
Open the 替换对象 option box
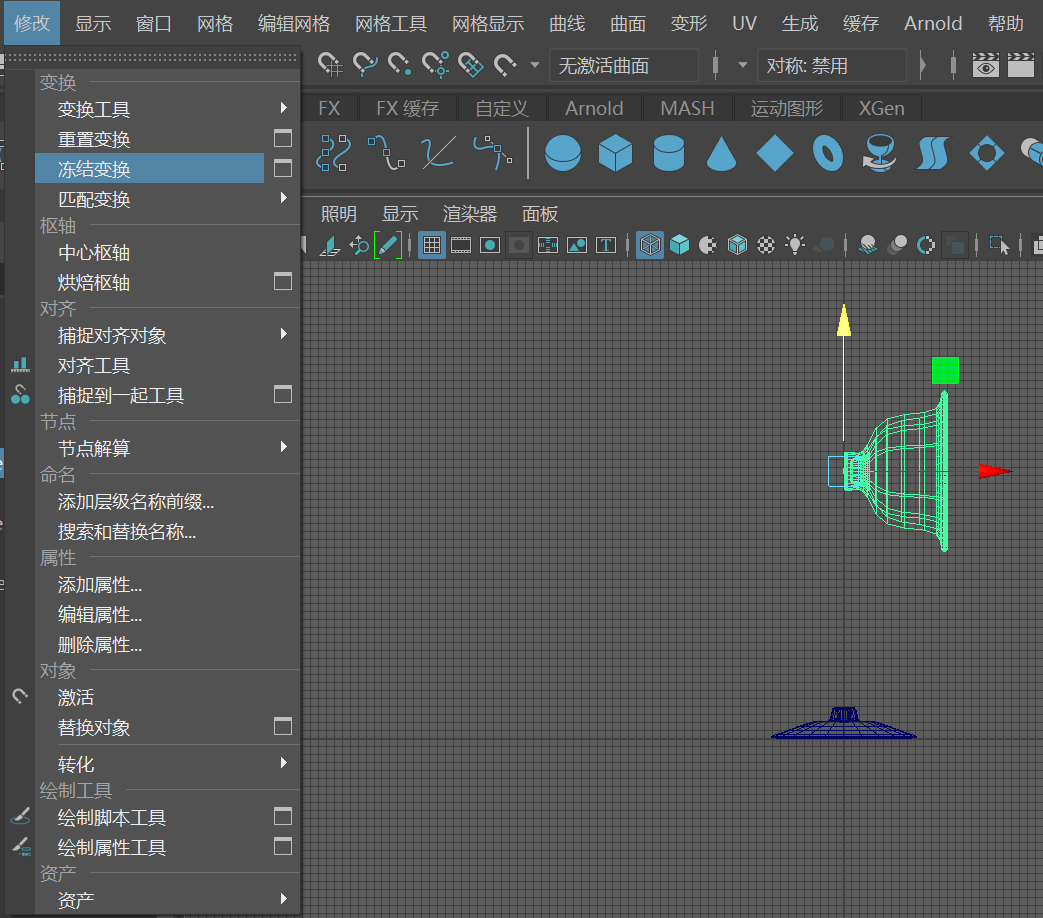[283, 726]
